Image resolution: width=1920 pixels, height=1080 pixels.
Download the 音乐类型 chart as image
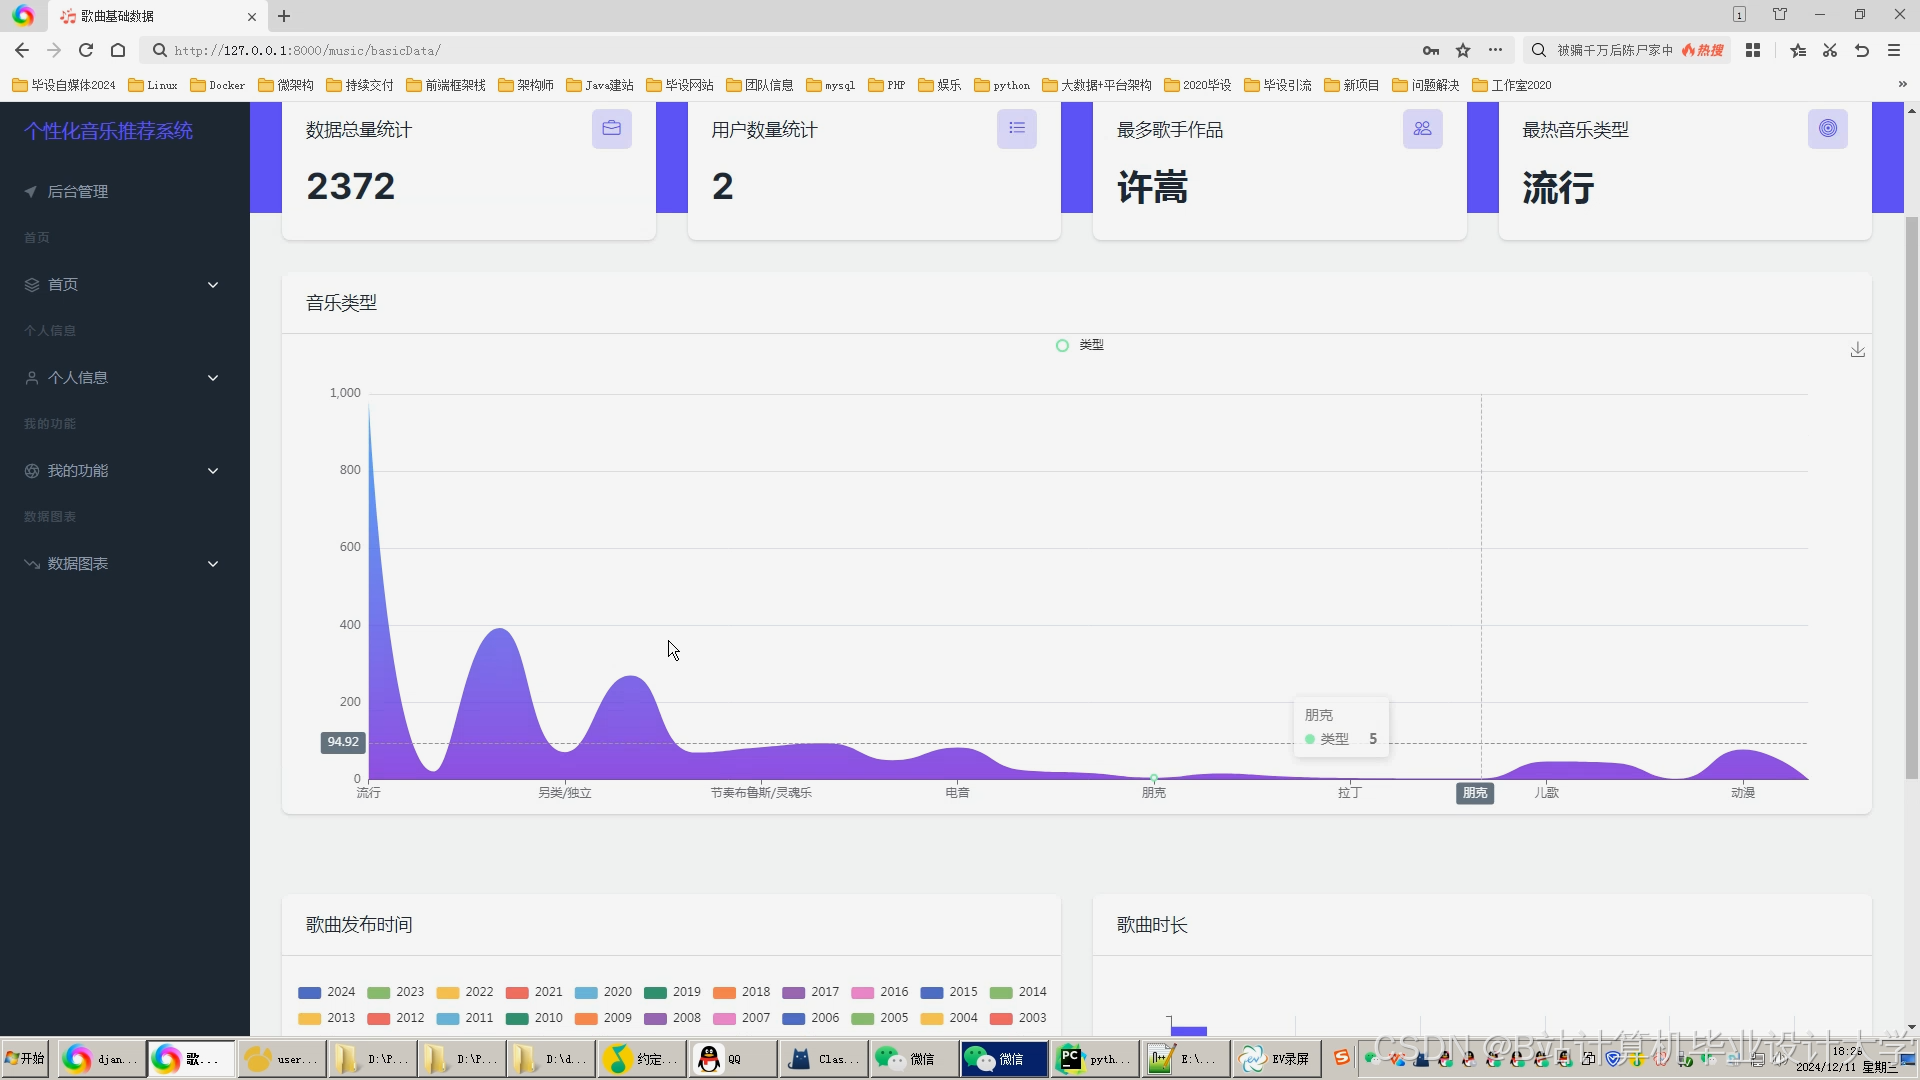1857,350
